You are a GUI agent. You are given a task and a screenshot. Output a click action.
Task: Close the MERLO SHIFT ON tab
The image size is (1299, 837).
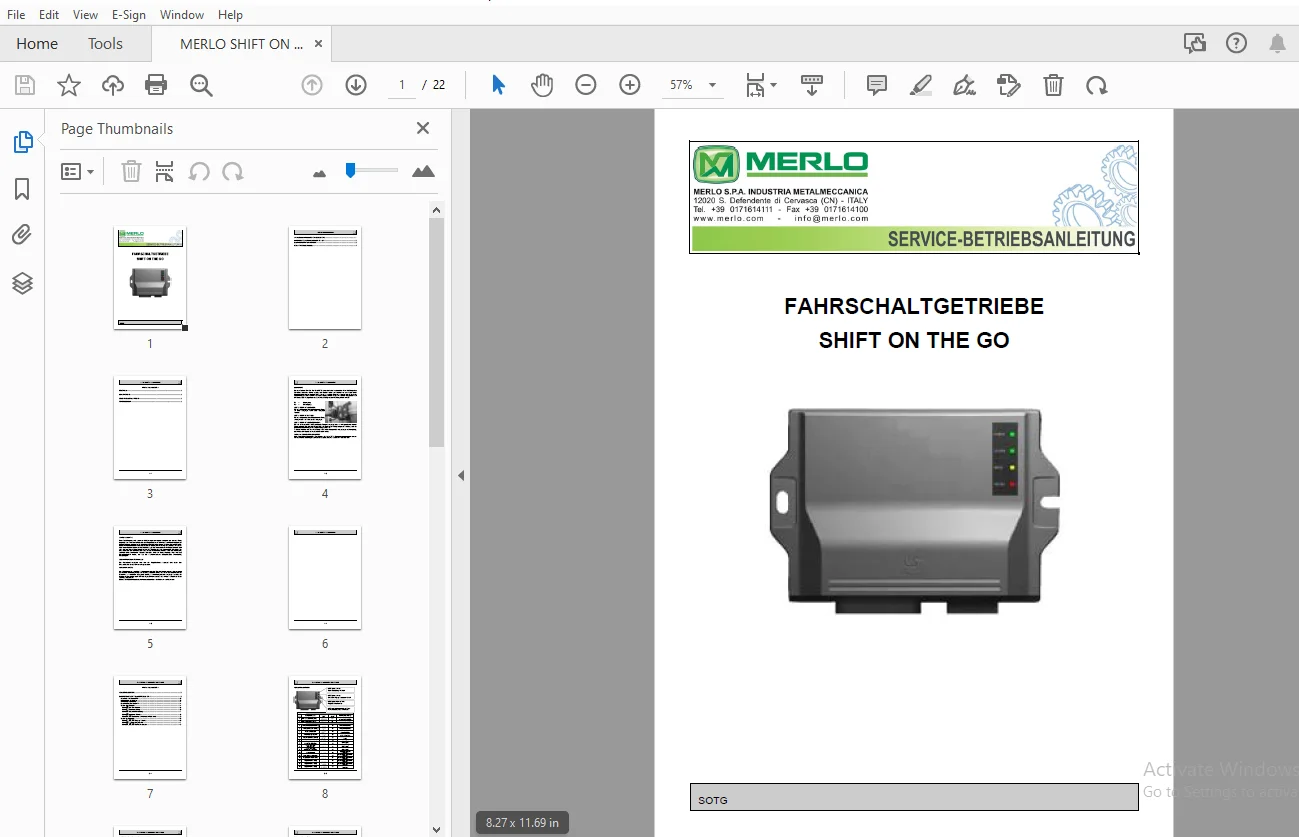point(318,44)
